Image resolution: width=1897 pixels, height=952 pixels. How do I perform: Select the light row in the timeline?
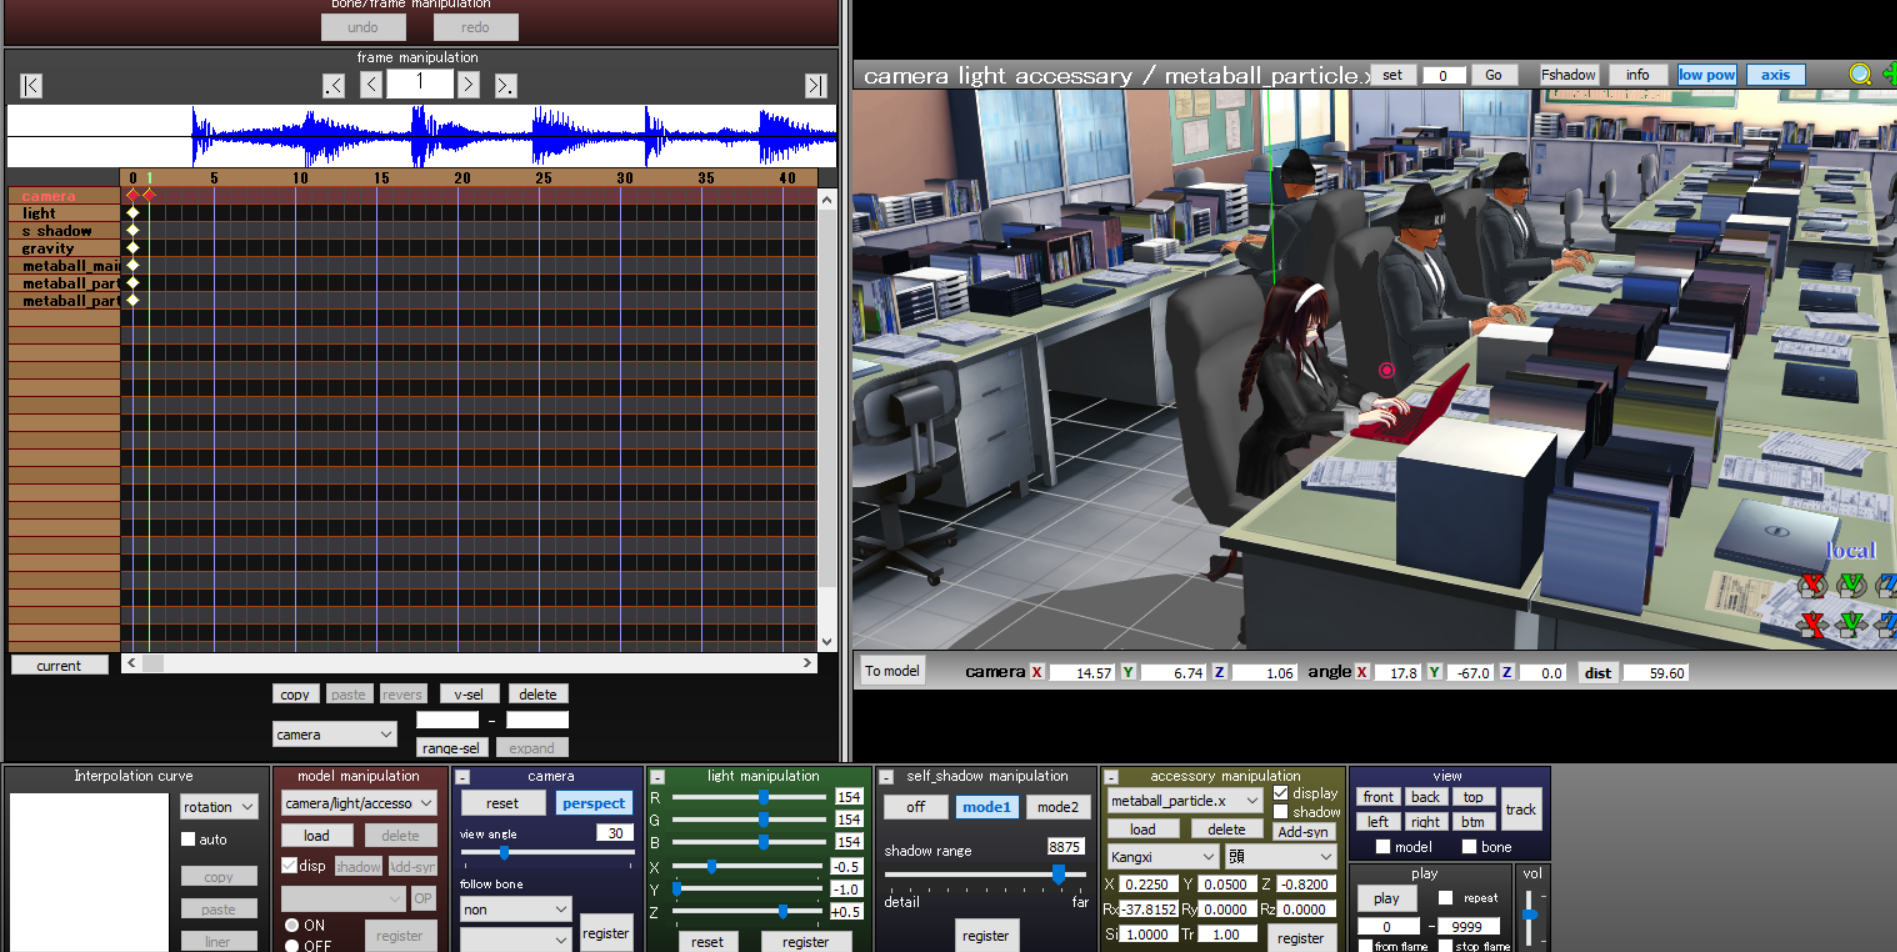(40, 213)
